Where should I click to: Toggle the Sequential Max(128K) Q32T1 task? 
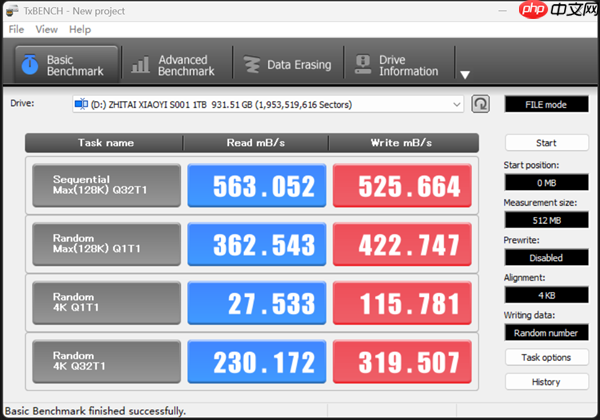[106, 186]
